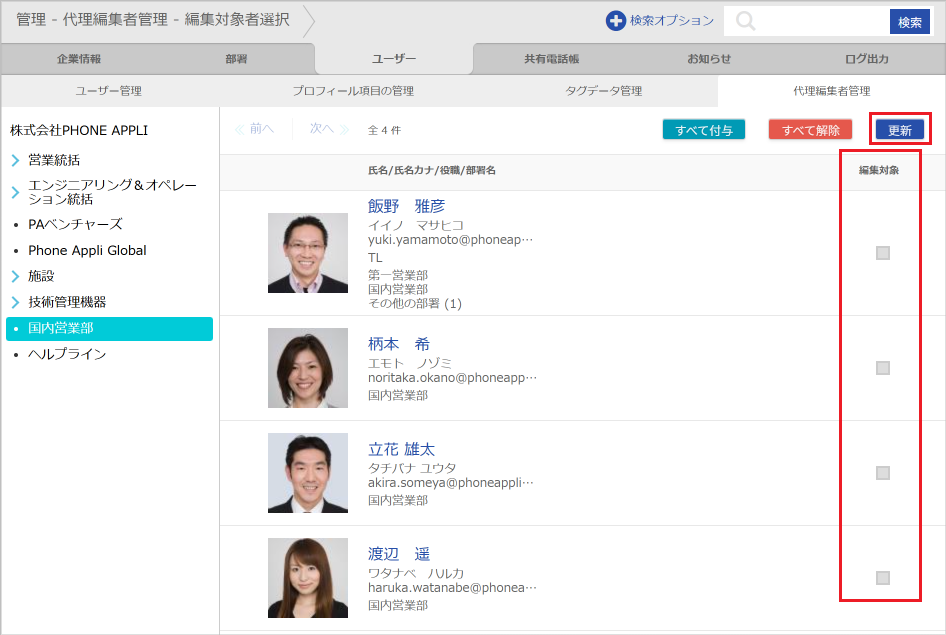This screenshot has width=946, height=635.
Task: Select PAベンチャーズ in the department list
Action: pos(75,224)
